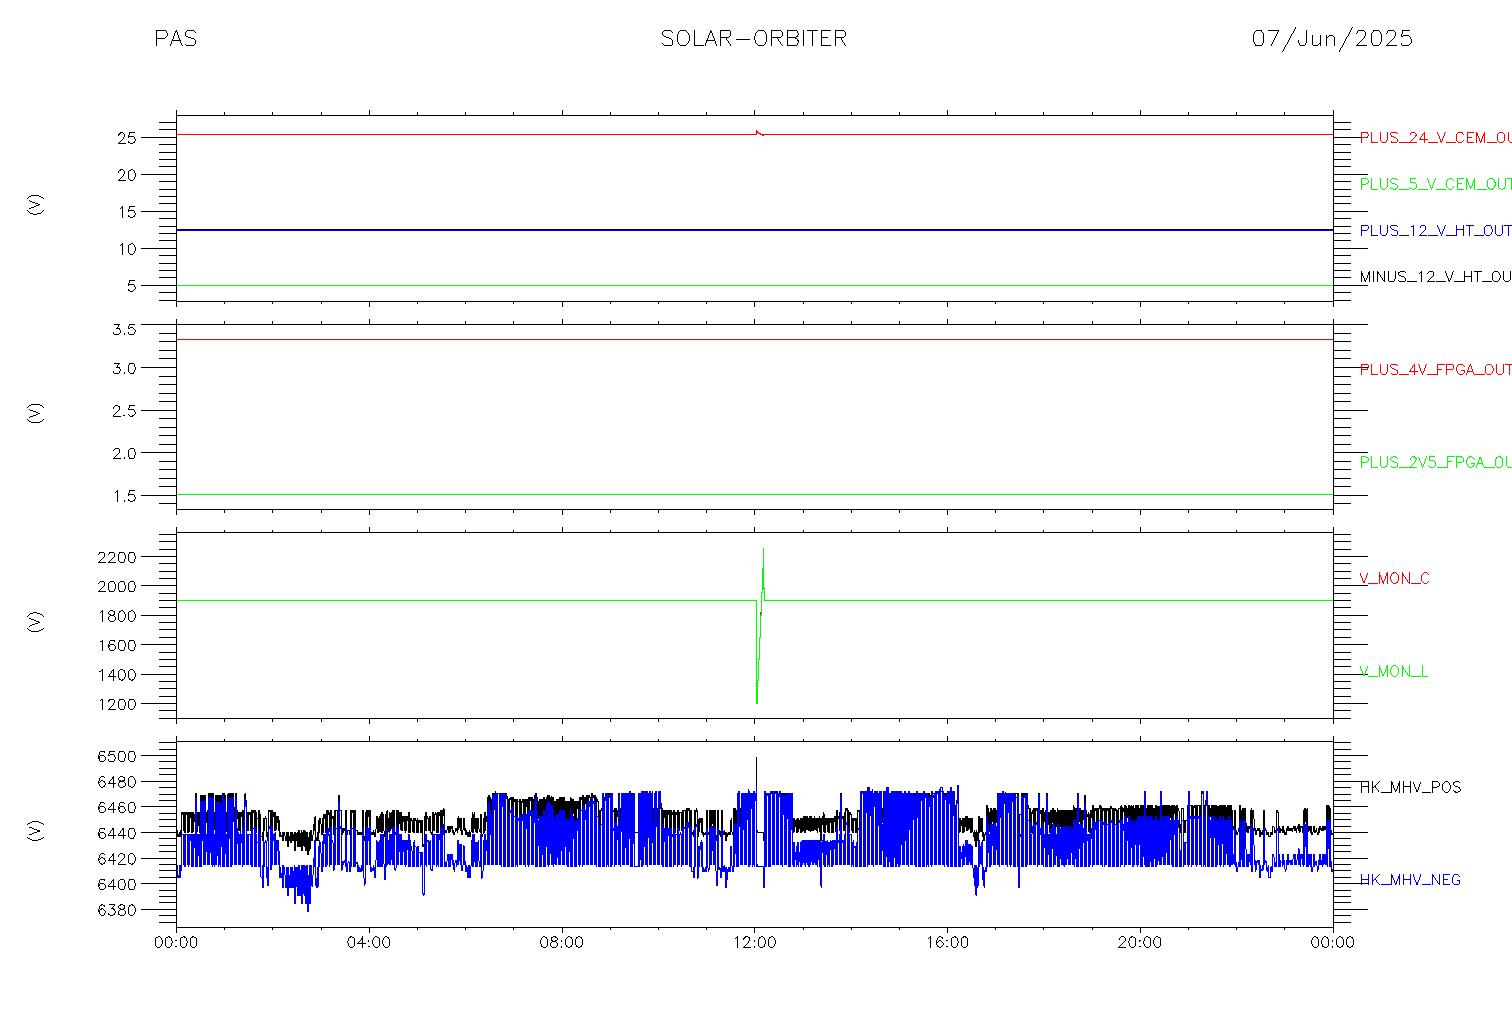
Task: Click the red 24V bump near 12:00
Action: (759, 132)
